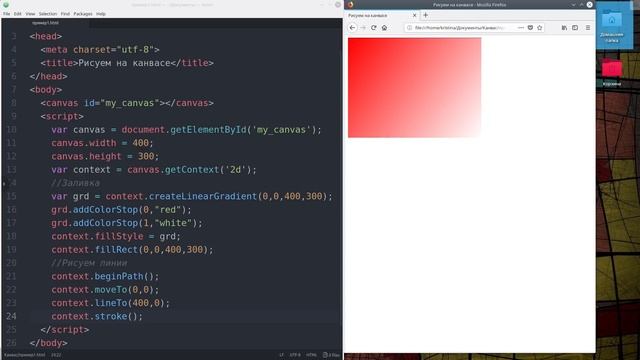Click UTF-8 encoding in status bar
The width and height of the screenshot is (640, 360).
(295, 355)
